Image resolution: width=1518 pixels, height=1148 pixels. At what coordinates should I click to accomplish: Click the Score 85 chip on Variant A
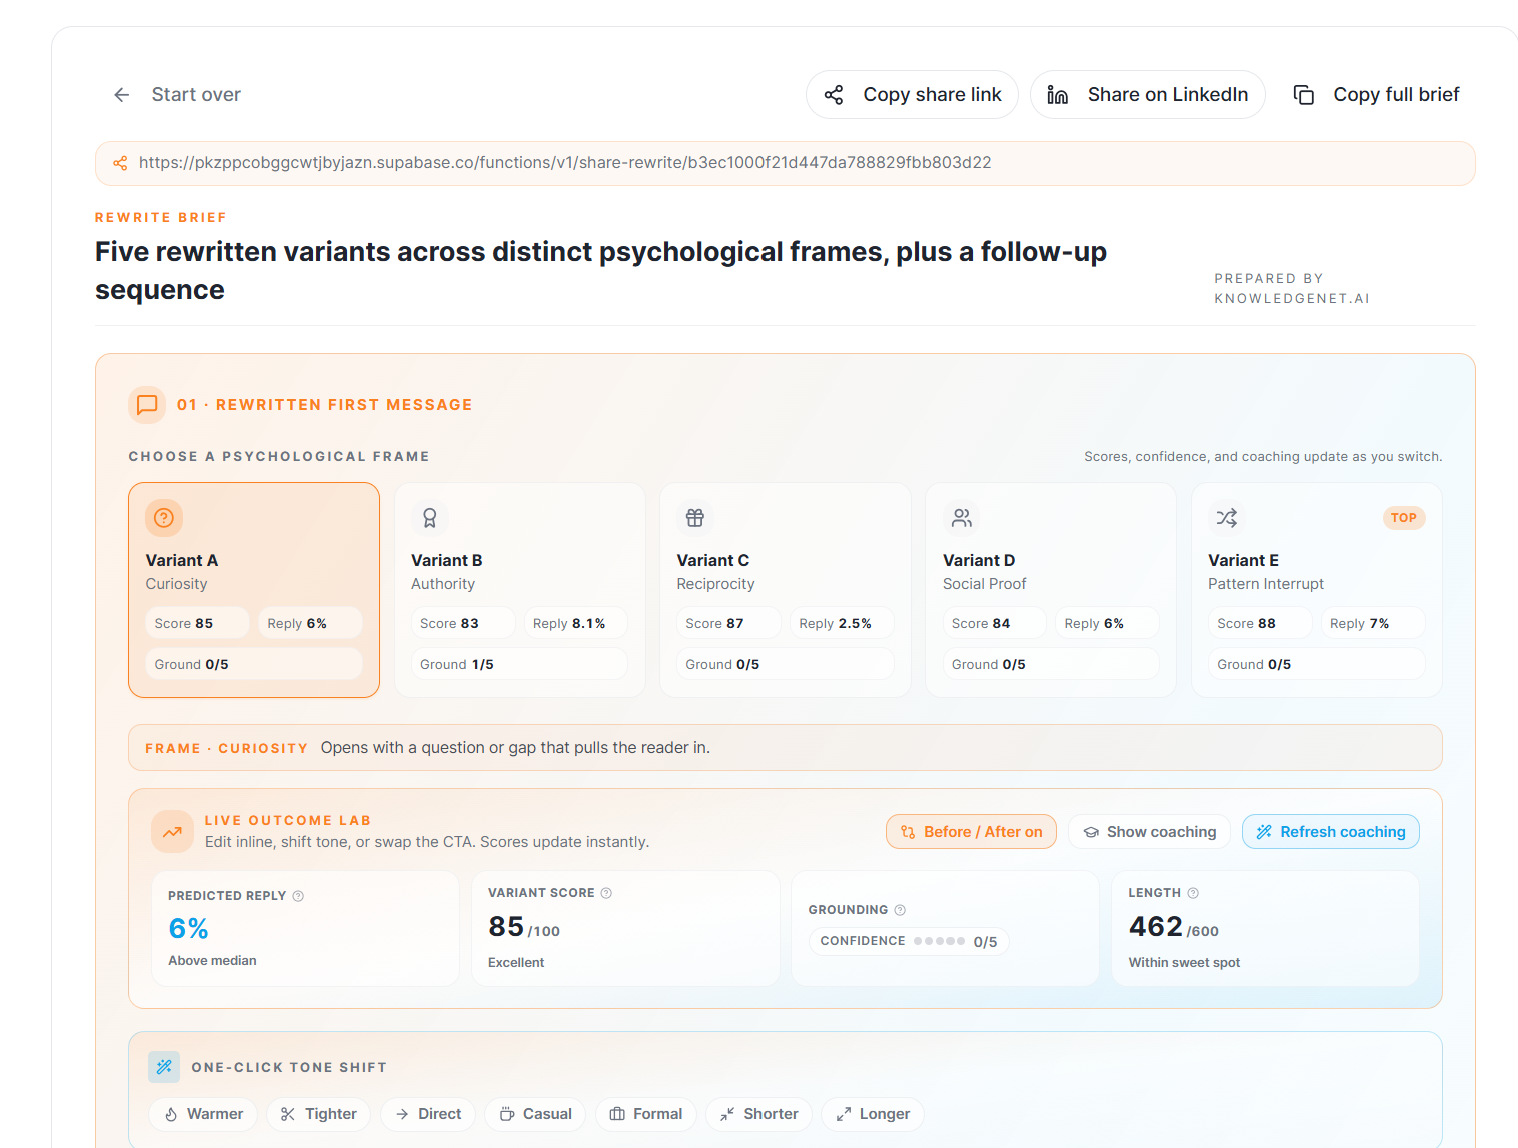197,623
